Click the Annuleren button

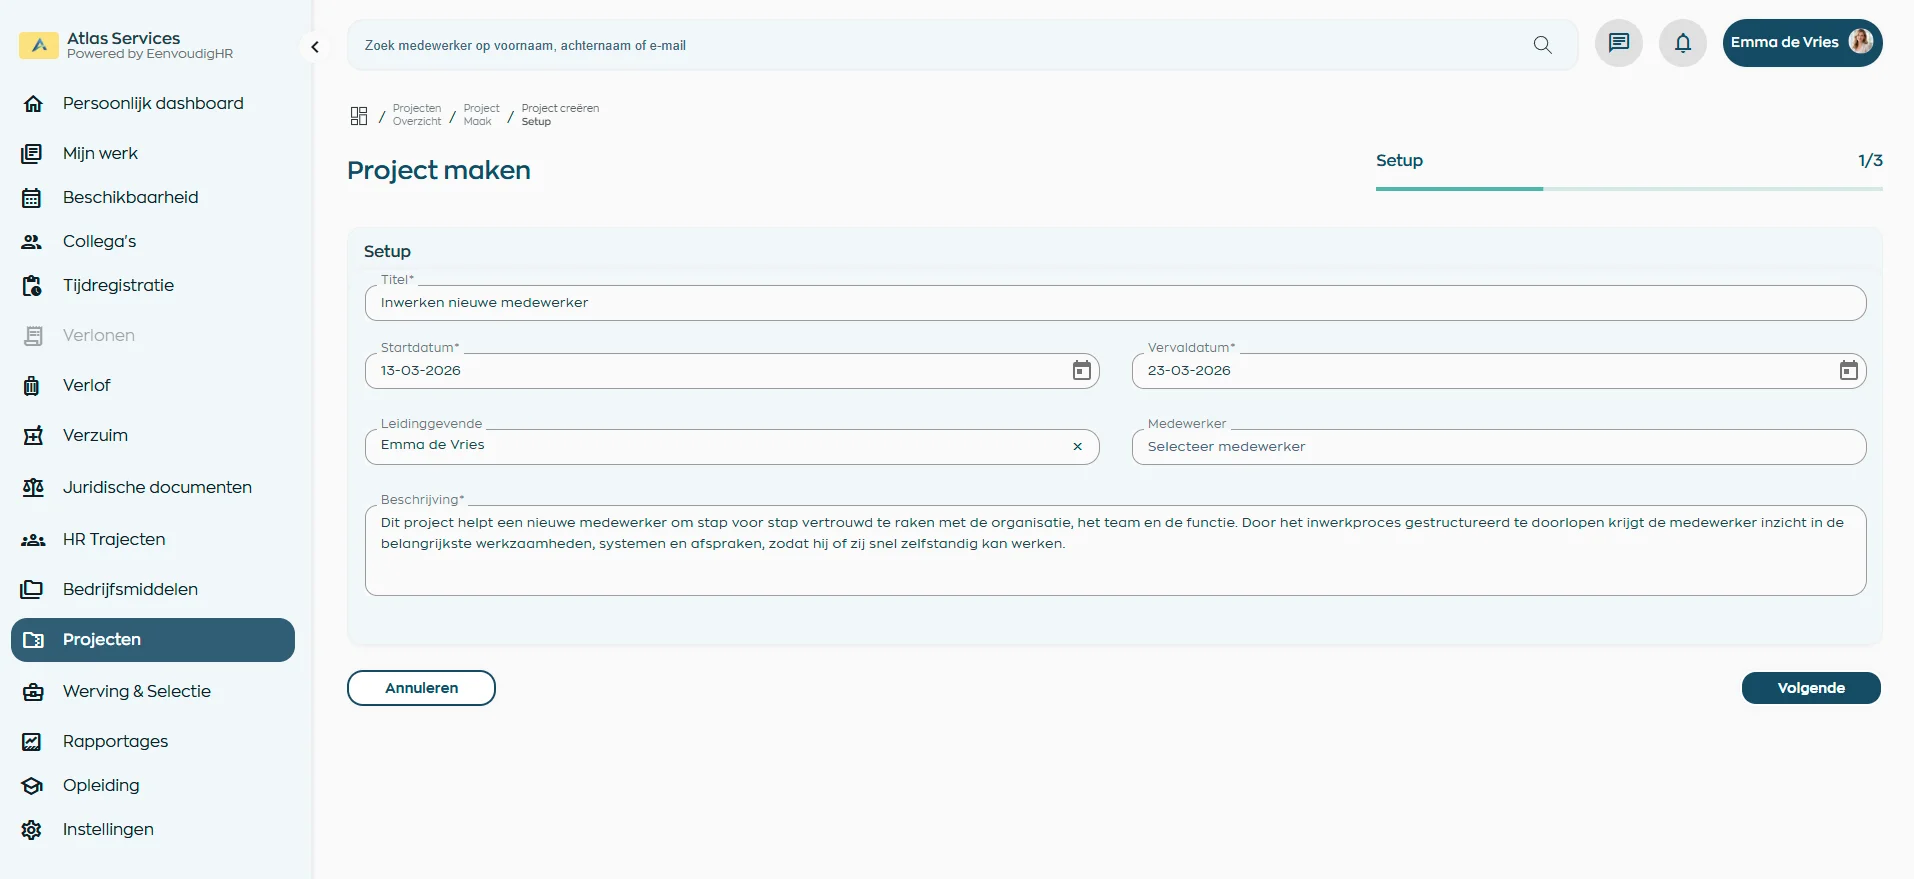(421, 688)
